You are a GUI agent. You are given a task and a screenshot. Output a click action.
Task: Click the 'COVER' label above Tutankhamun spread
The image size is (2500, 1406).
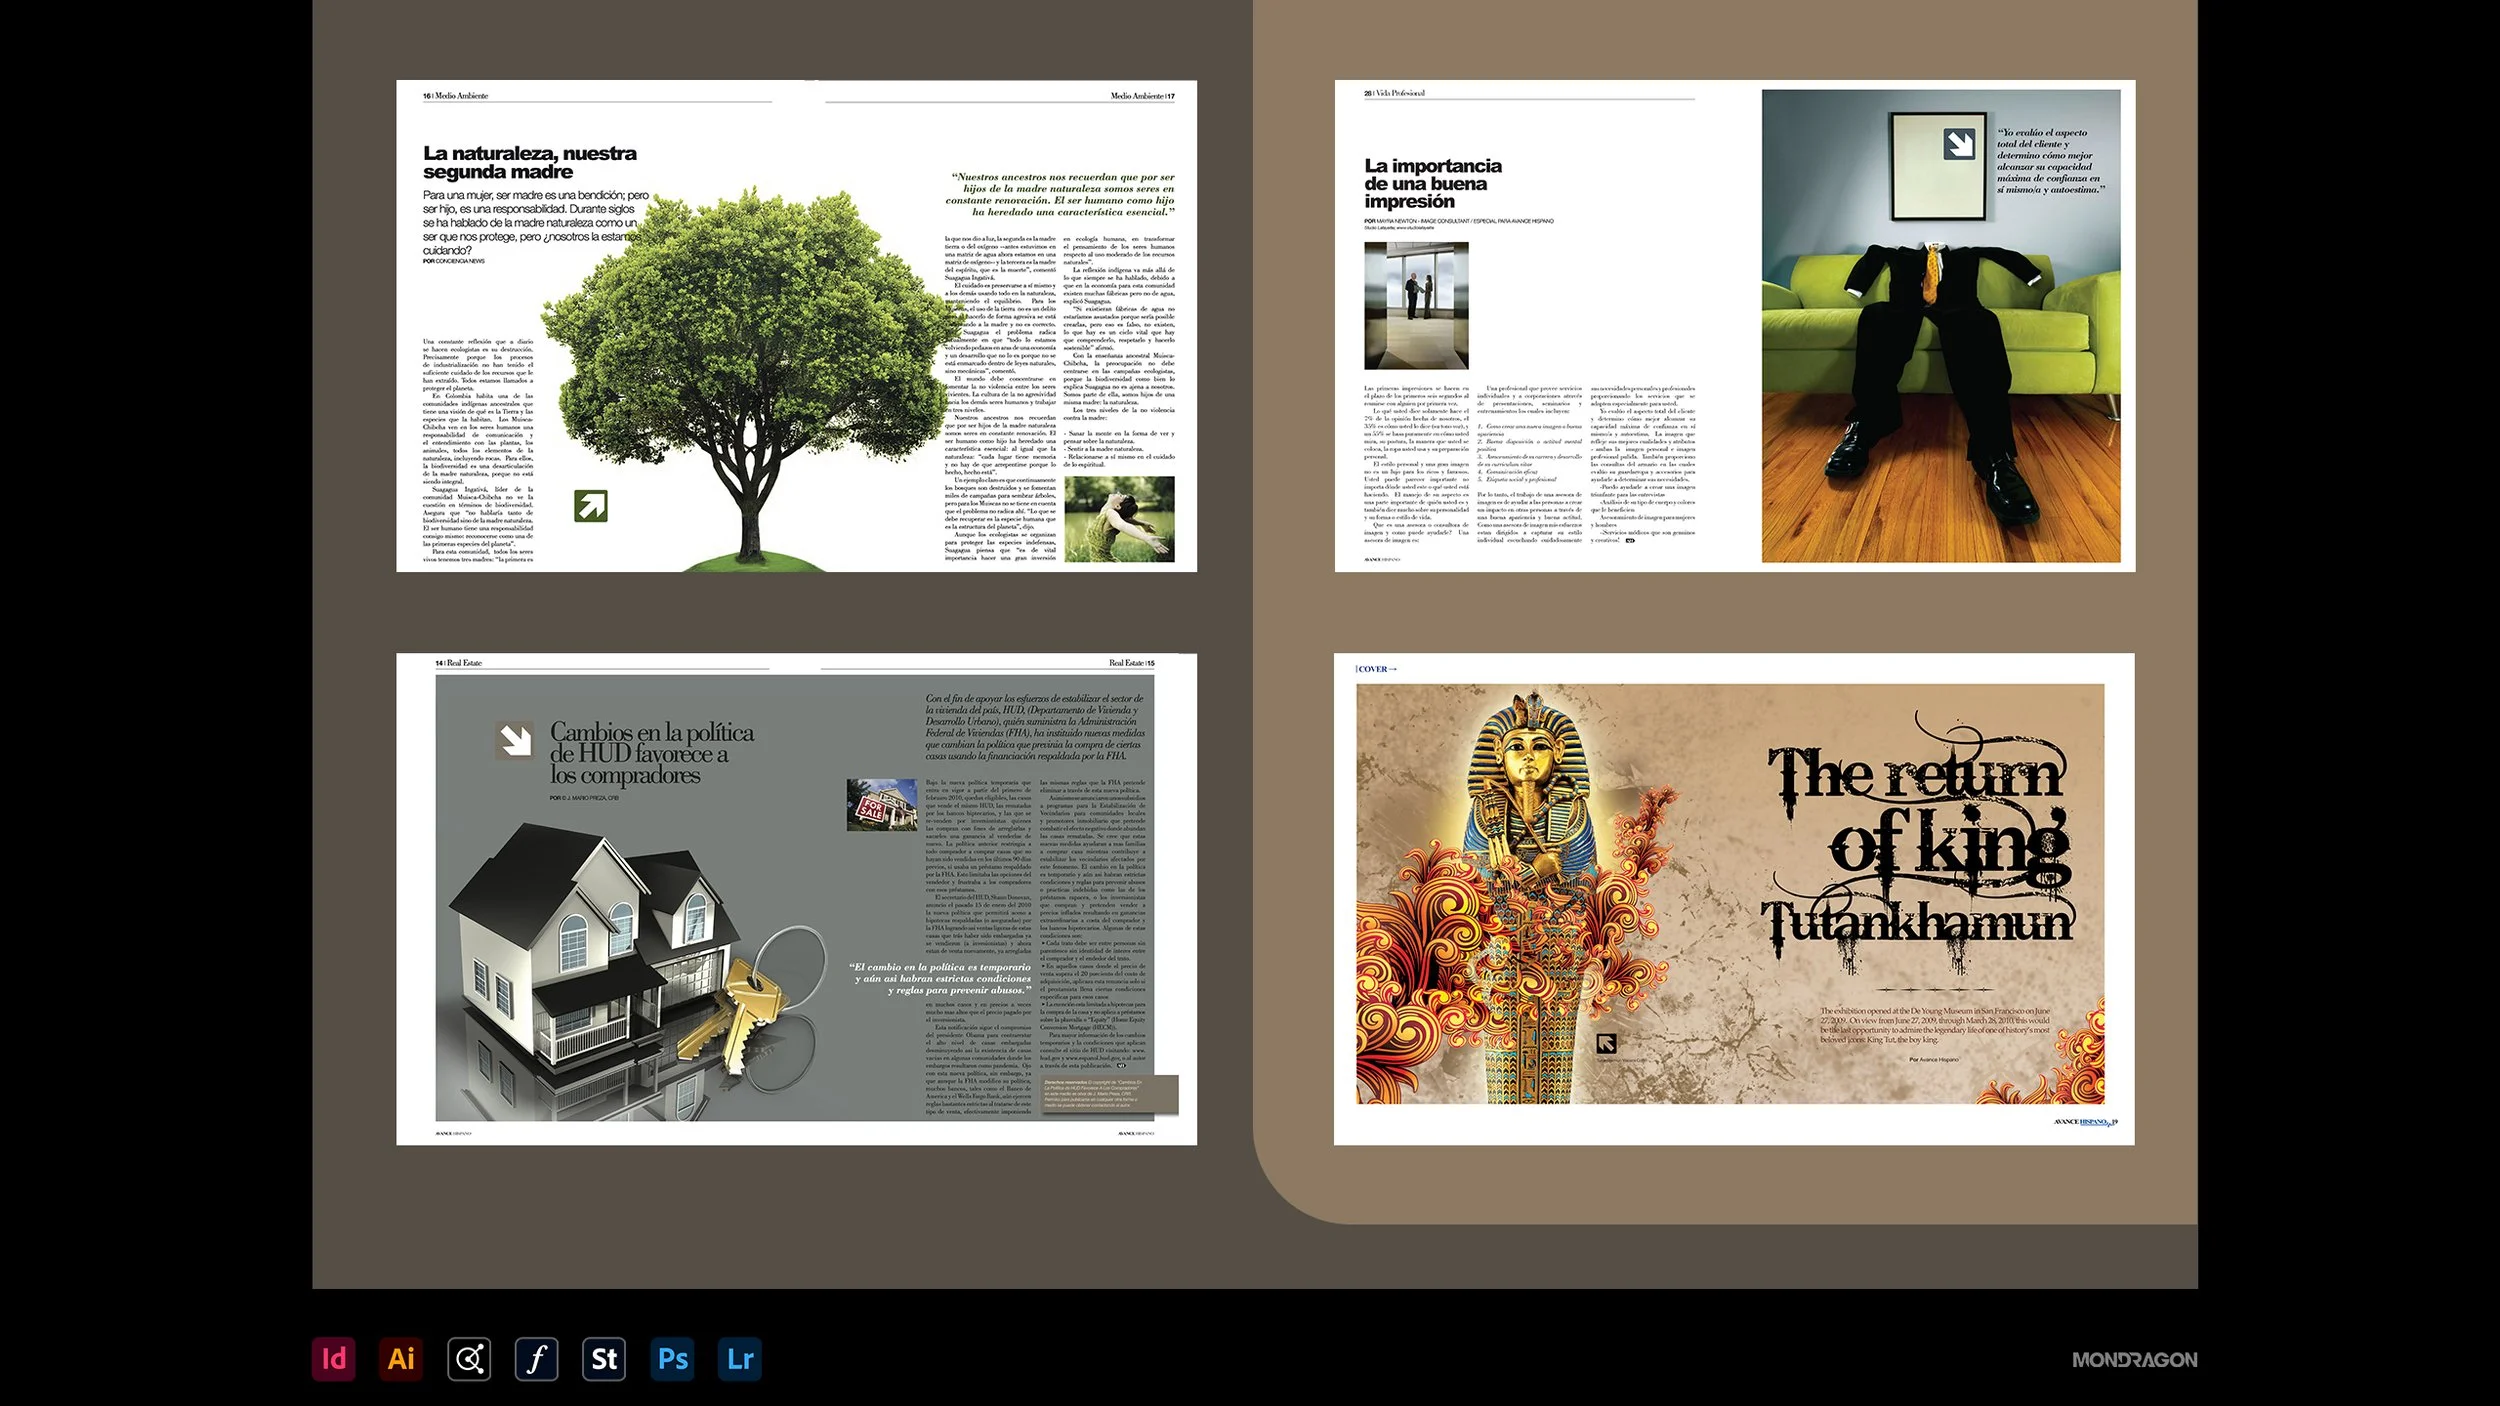1376,669
